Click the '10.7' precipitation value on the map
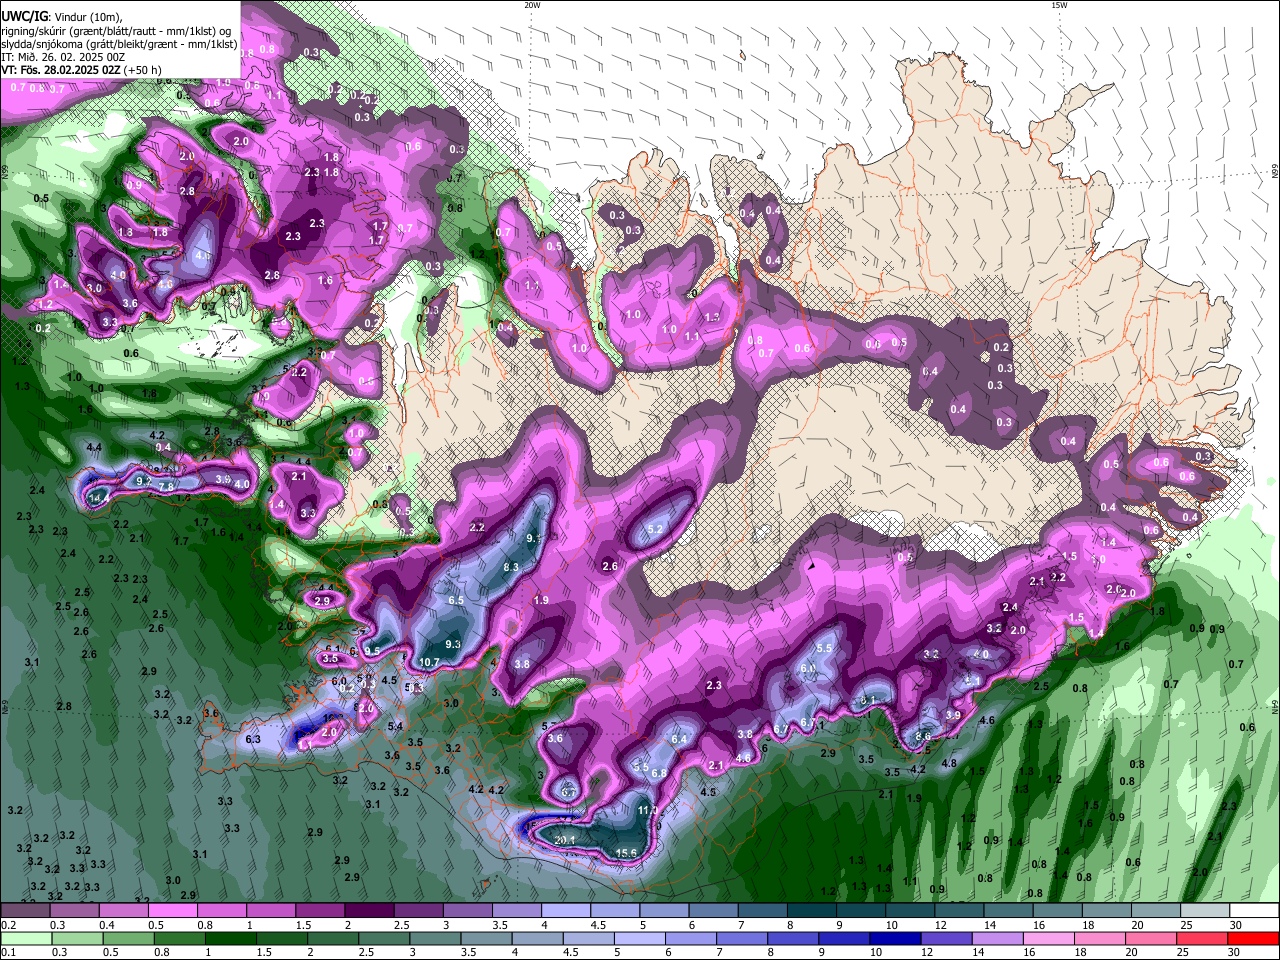 point(429,662)
